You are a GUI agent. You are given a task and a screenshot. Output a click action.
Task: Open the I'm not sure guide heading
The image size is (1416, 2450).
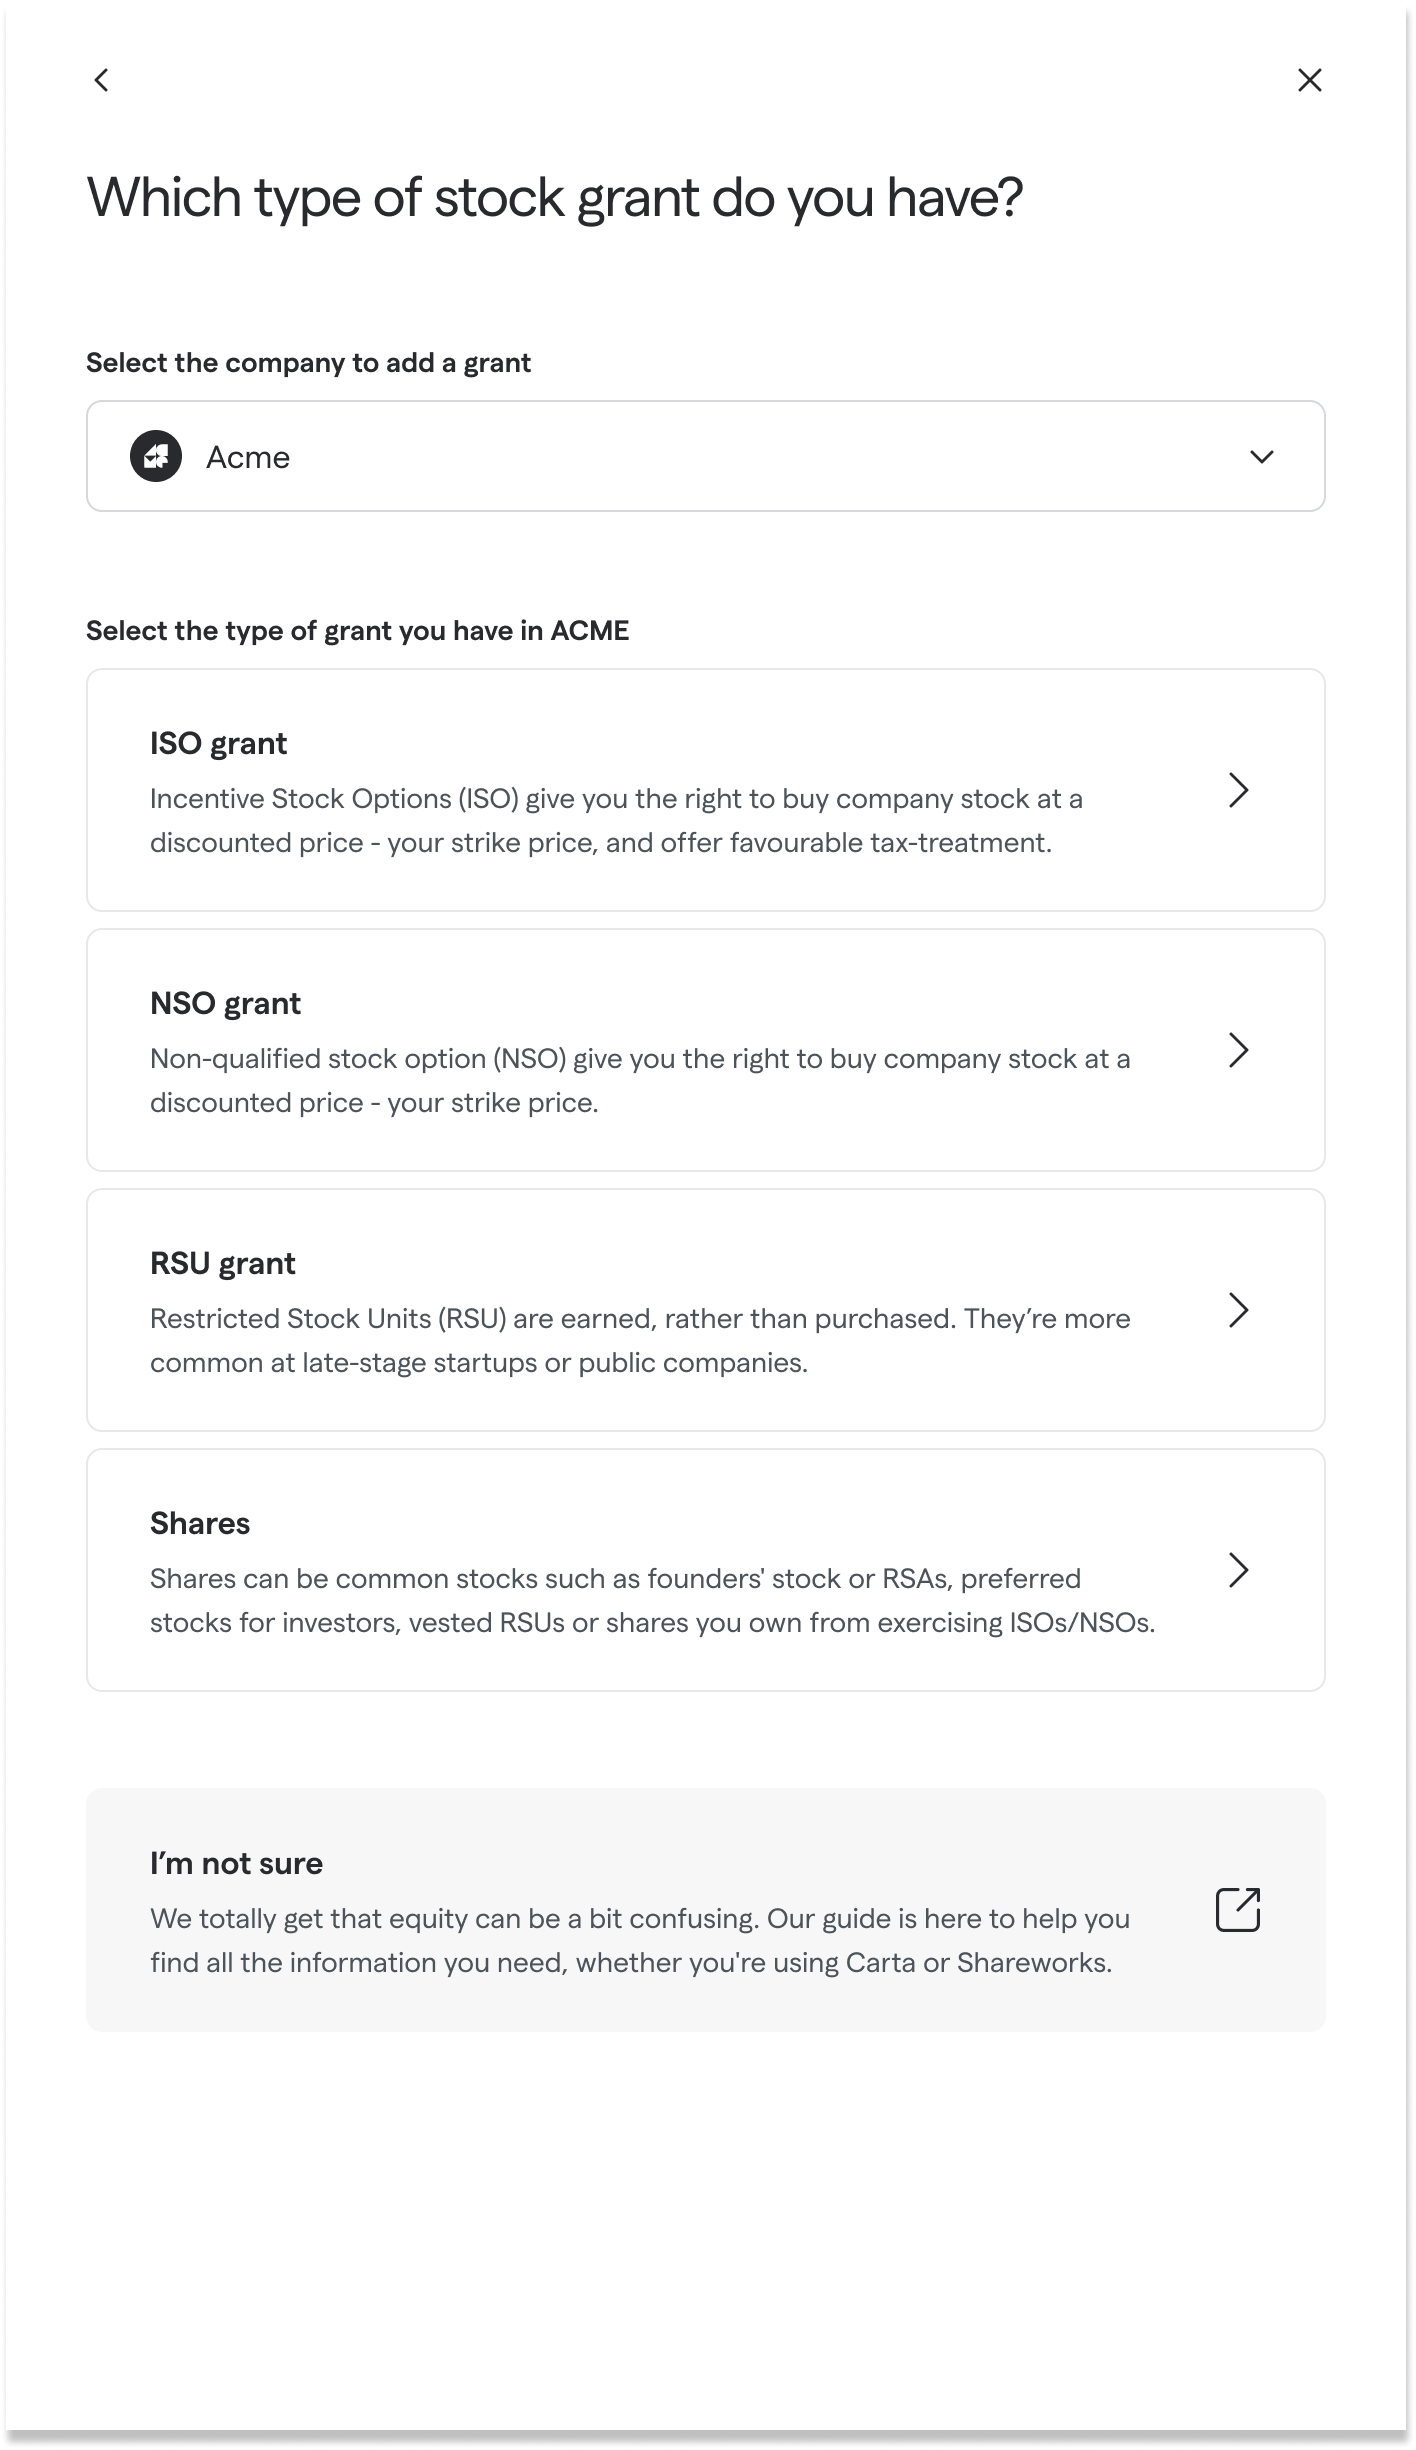(x=236, y=1864)
